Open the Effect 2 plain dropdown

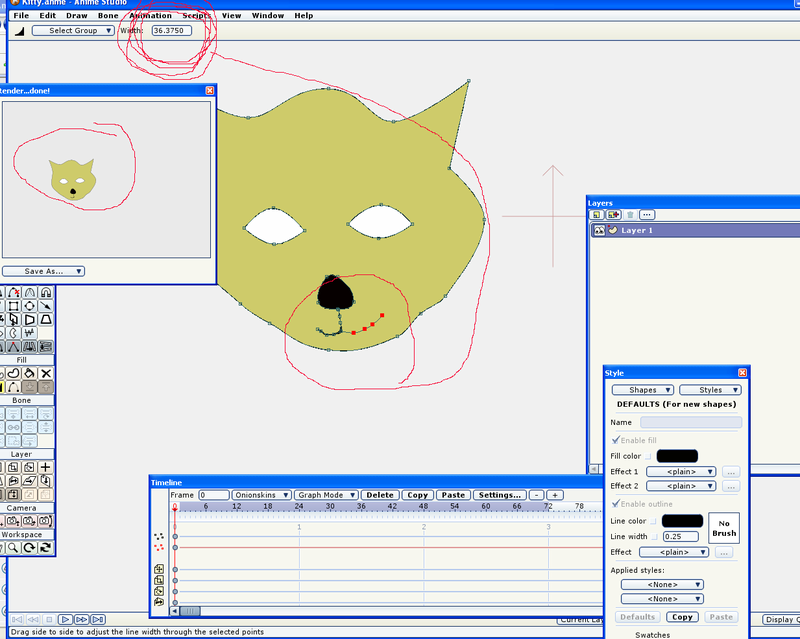pyautogui.click(x=681, y=486)
